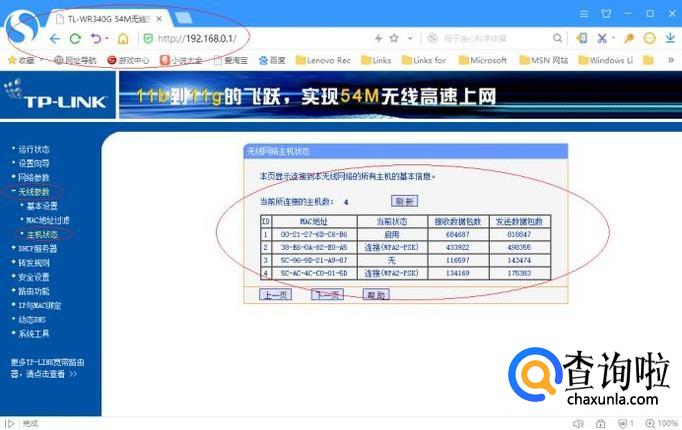Open the 百度 bookmark
Screen dimensions: 682x430
tap(272, 60)
